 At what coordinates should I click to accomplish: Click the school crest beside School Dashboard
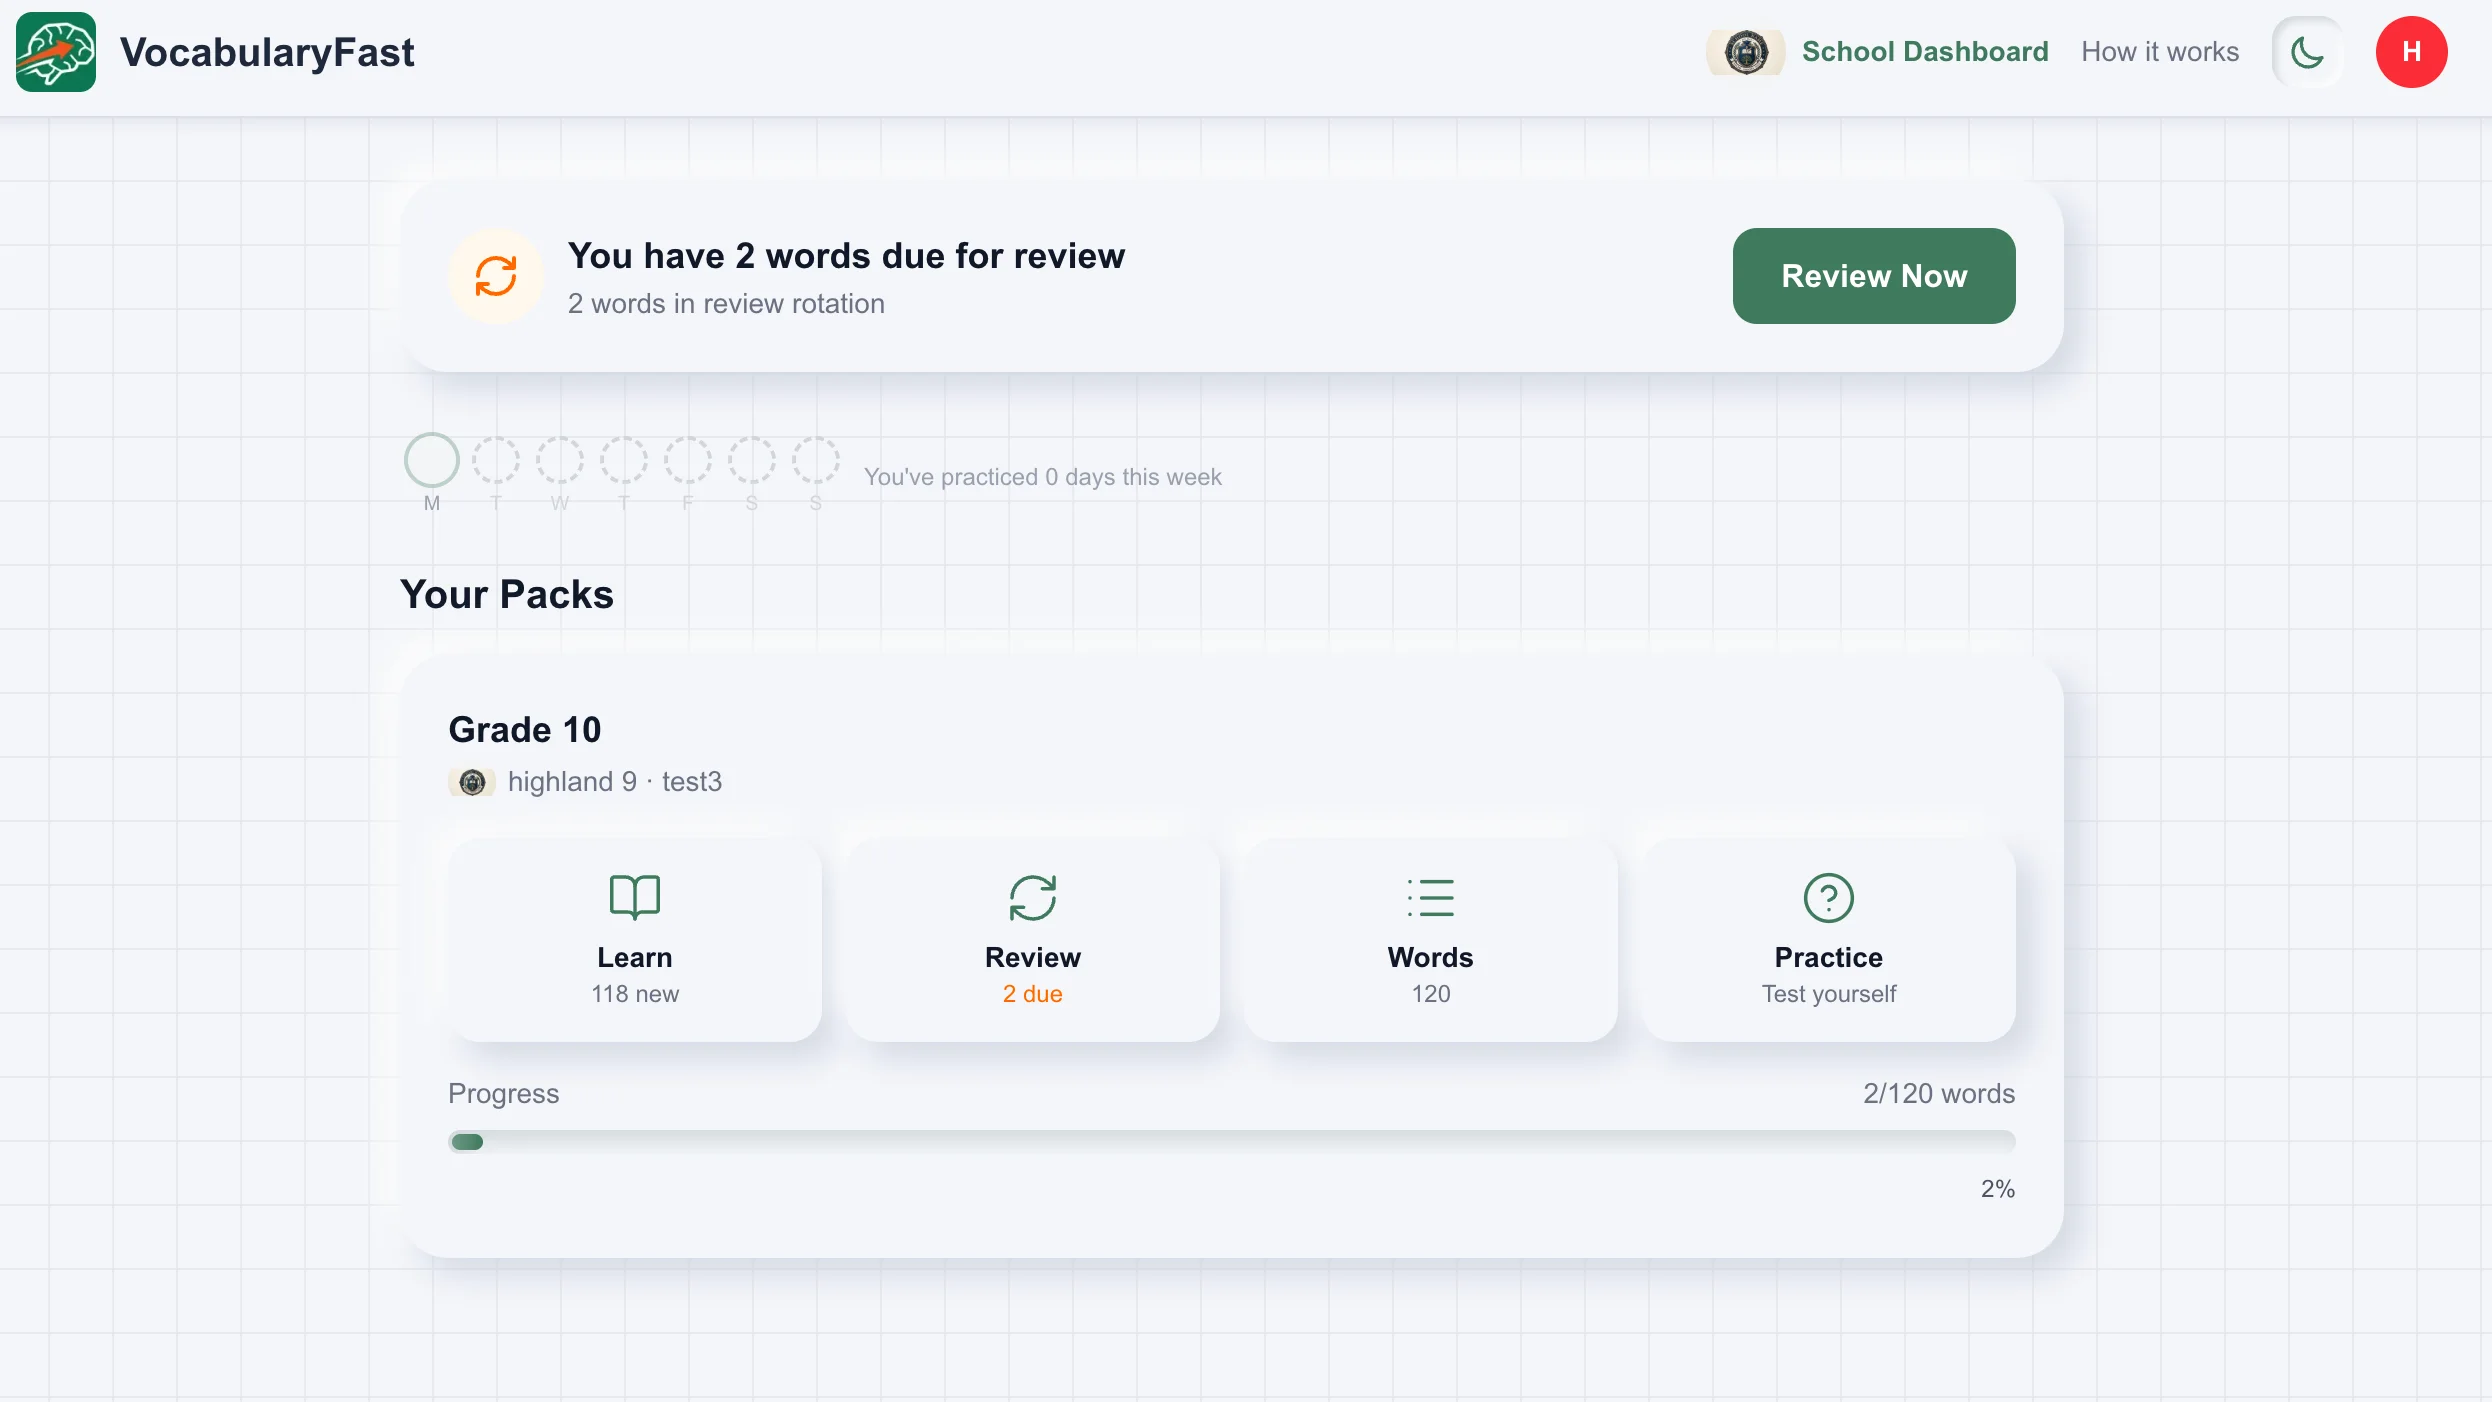click(1744, 51)
